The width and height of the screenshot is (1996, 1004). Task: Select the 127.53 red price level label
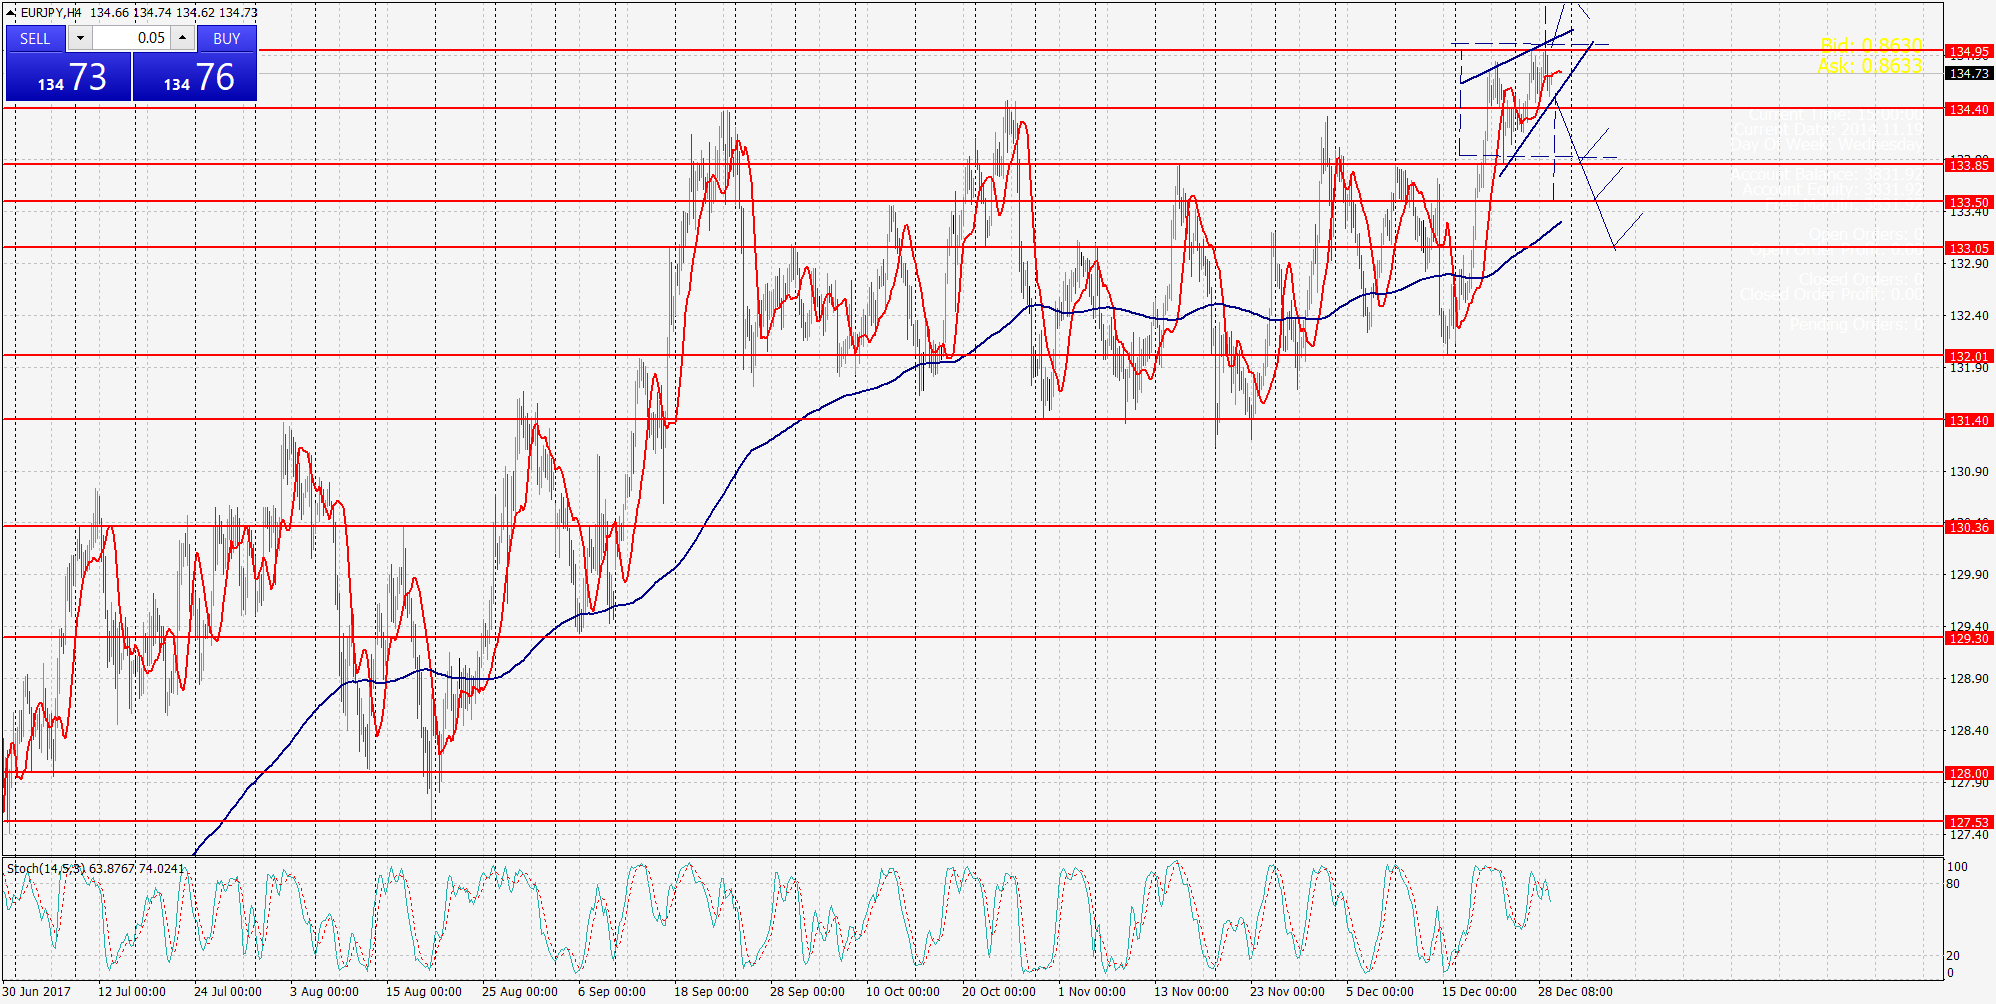[1969, 822]
